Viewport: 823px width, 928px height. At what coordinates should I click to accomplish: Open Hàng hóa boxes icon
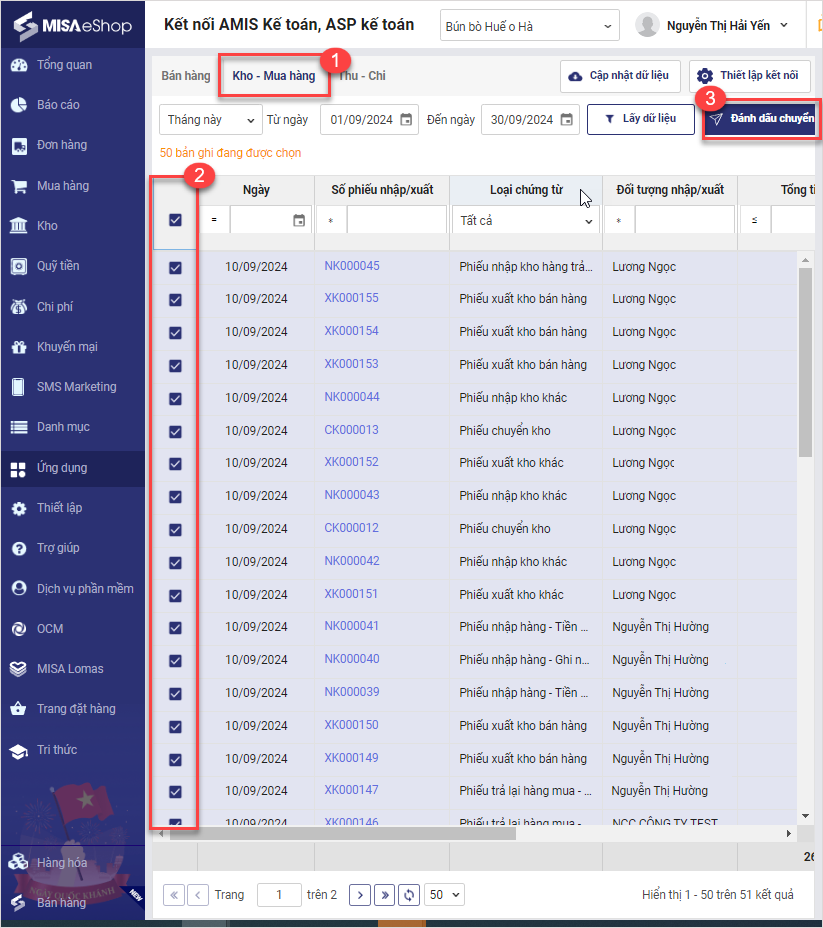tap(19, 862)
